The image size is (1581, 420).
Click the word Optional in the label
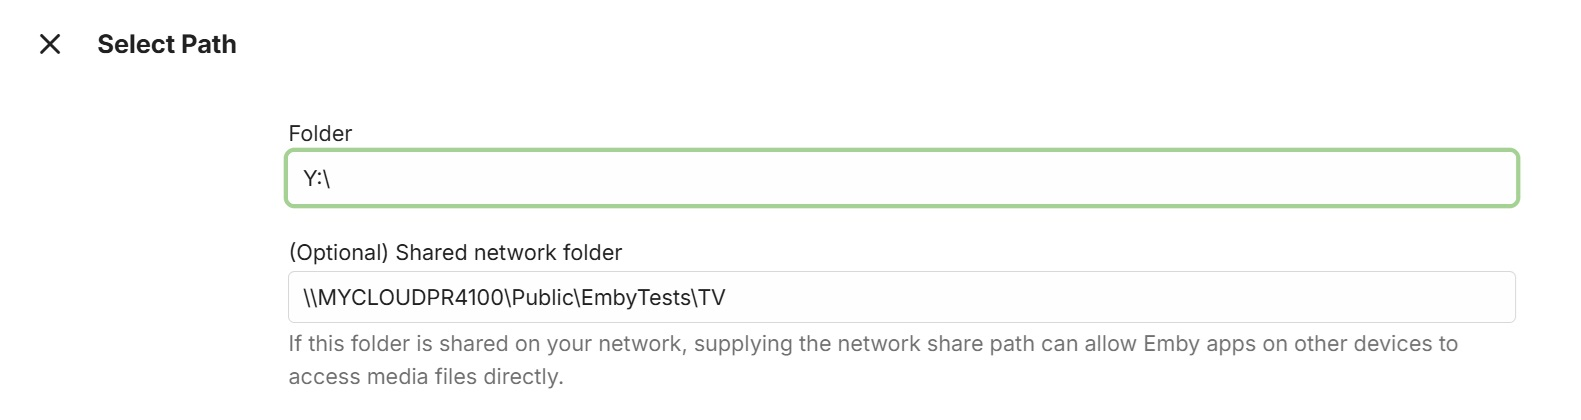click(338, 252)
